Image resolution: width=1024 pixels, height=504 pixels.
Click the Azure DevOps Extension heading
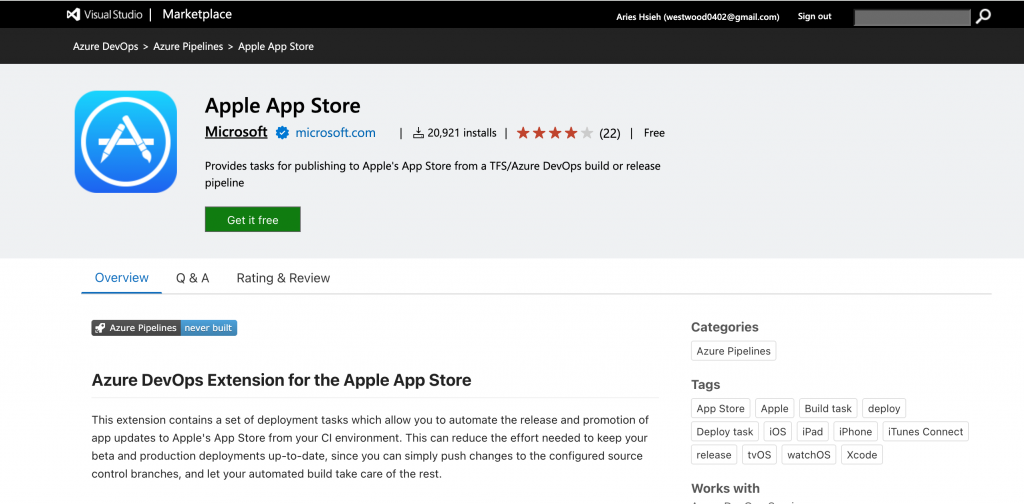pos(281,380)
